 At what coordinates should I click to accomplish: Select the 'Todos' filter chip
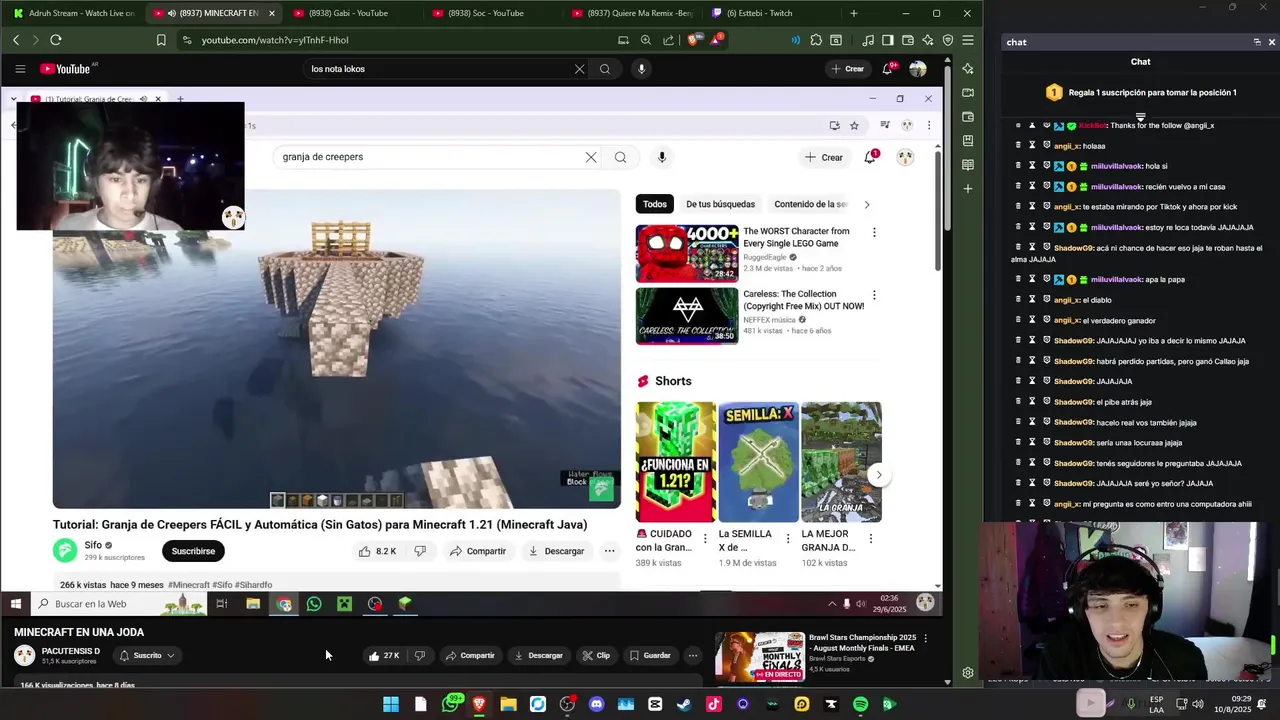tap(655, 204)
